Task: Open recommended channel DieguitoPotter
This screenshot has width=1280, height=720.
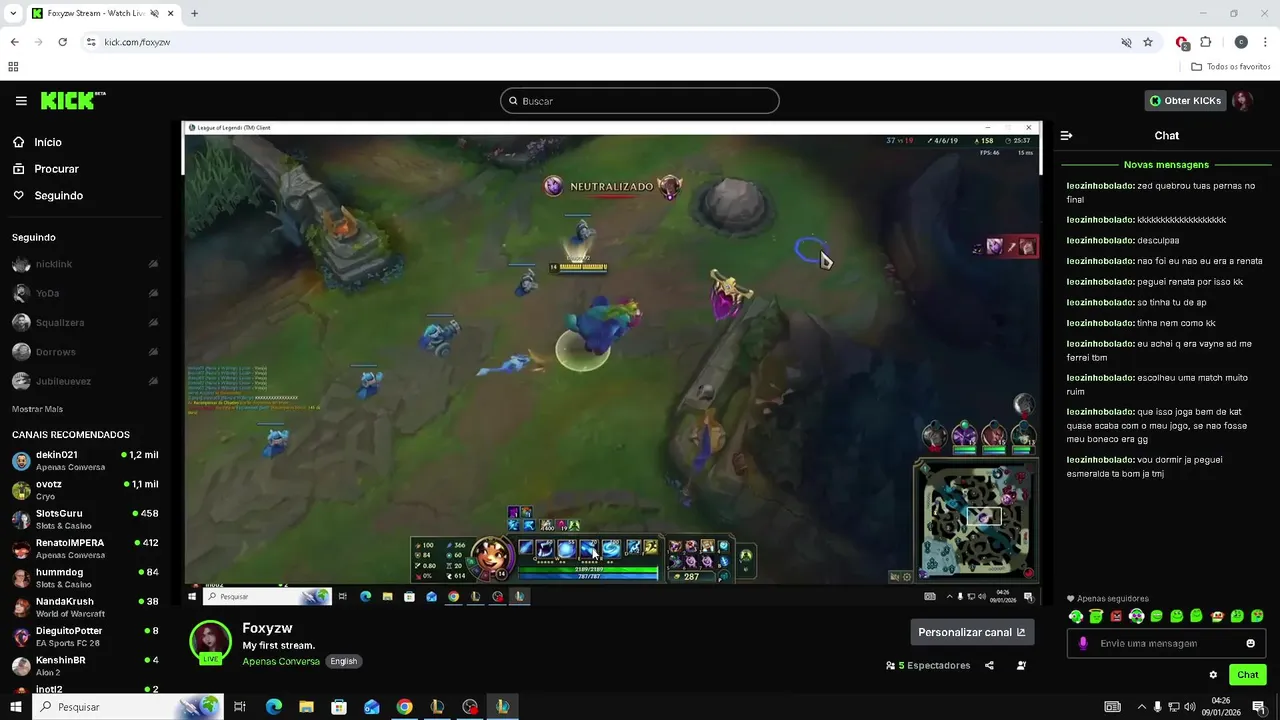Action: (x=84, y=636)
